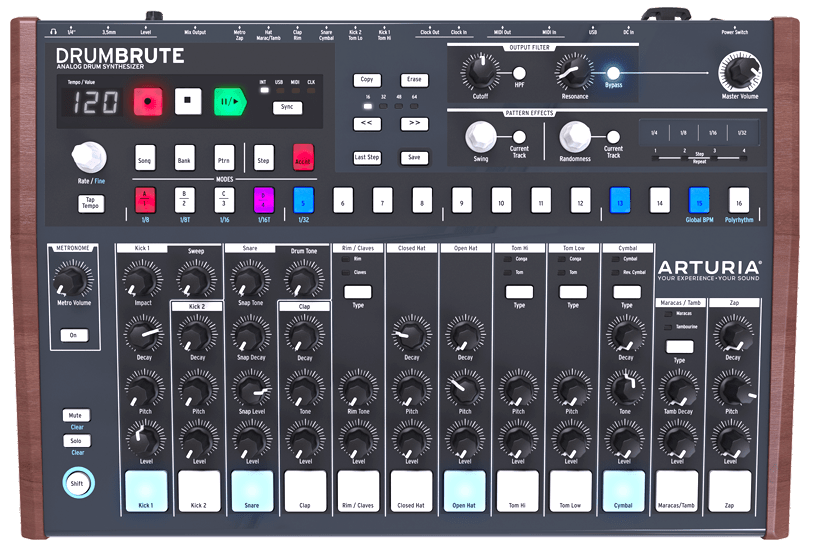Select step button 2 (bank B)
Image resolution: width=813 pixels, height=547 pixels.
(185, 200)
